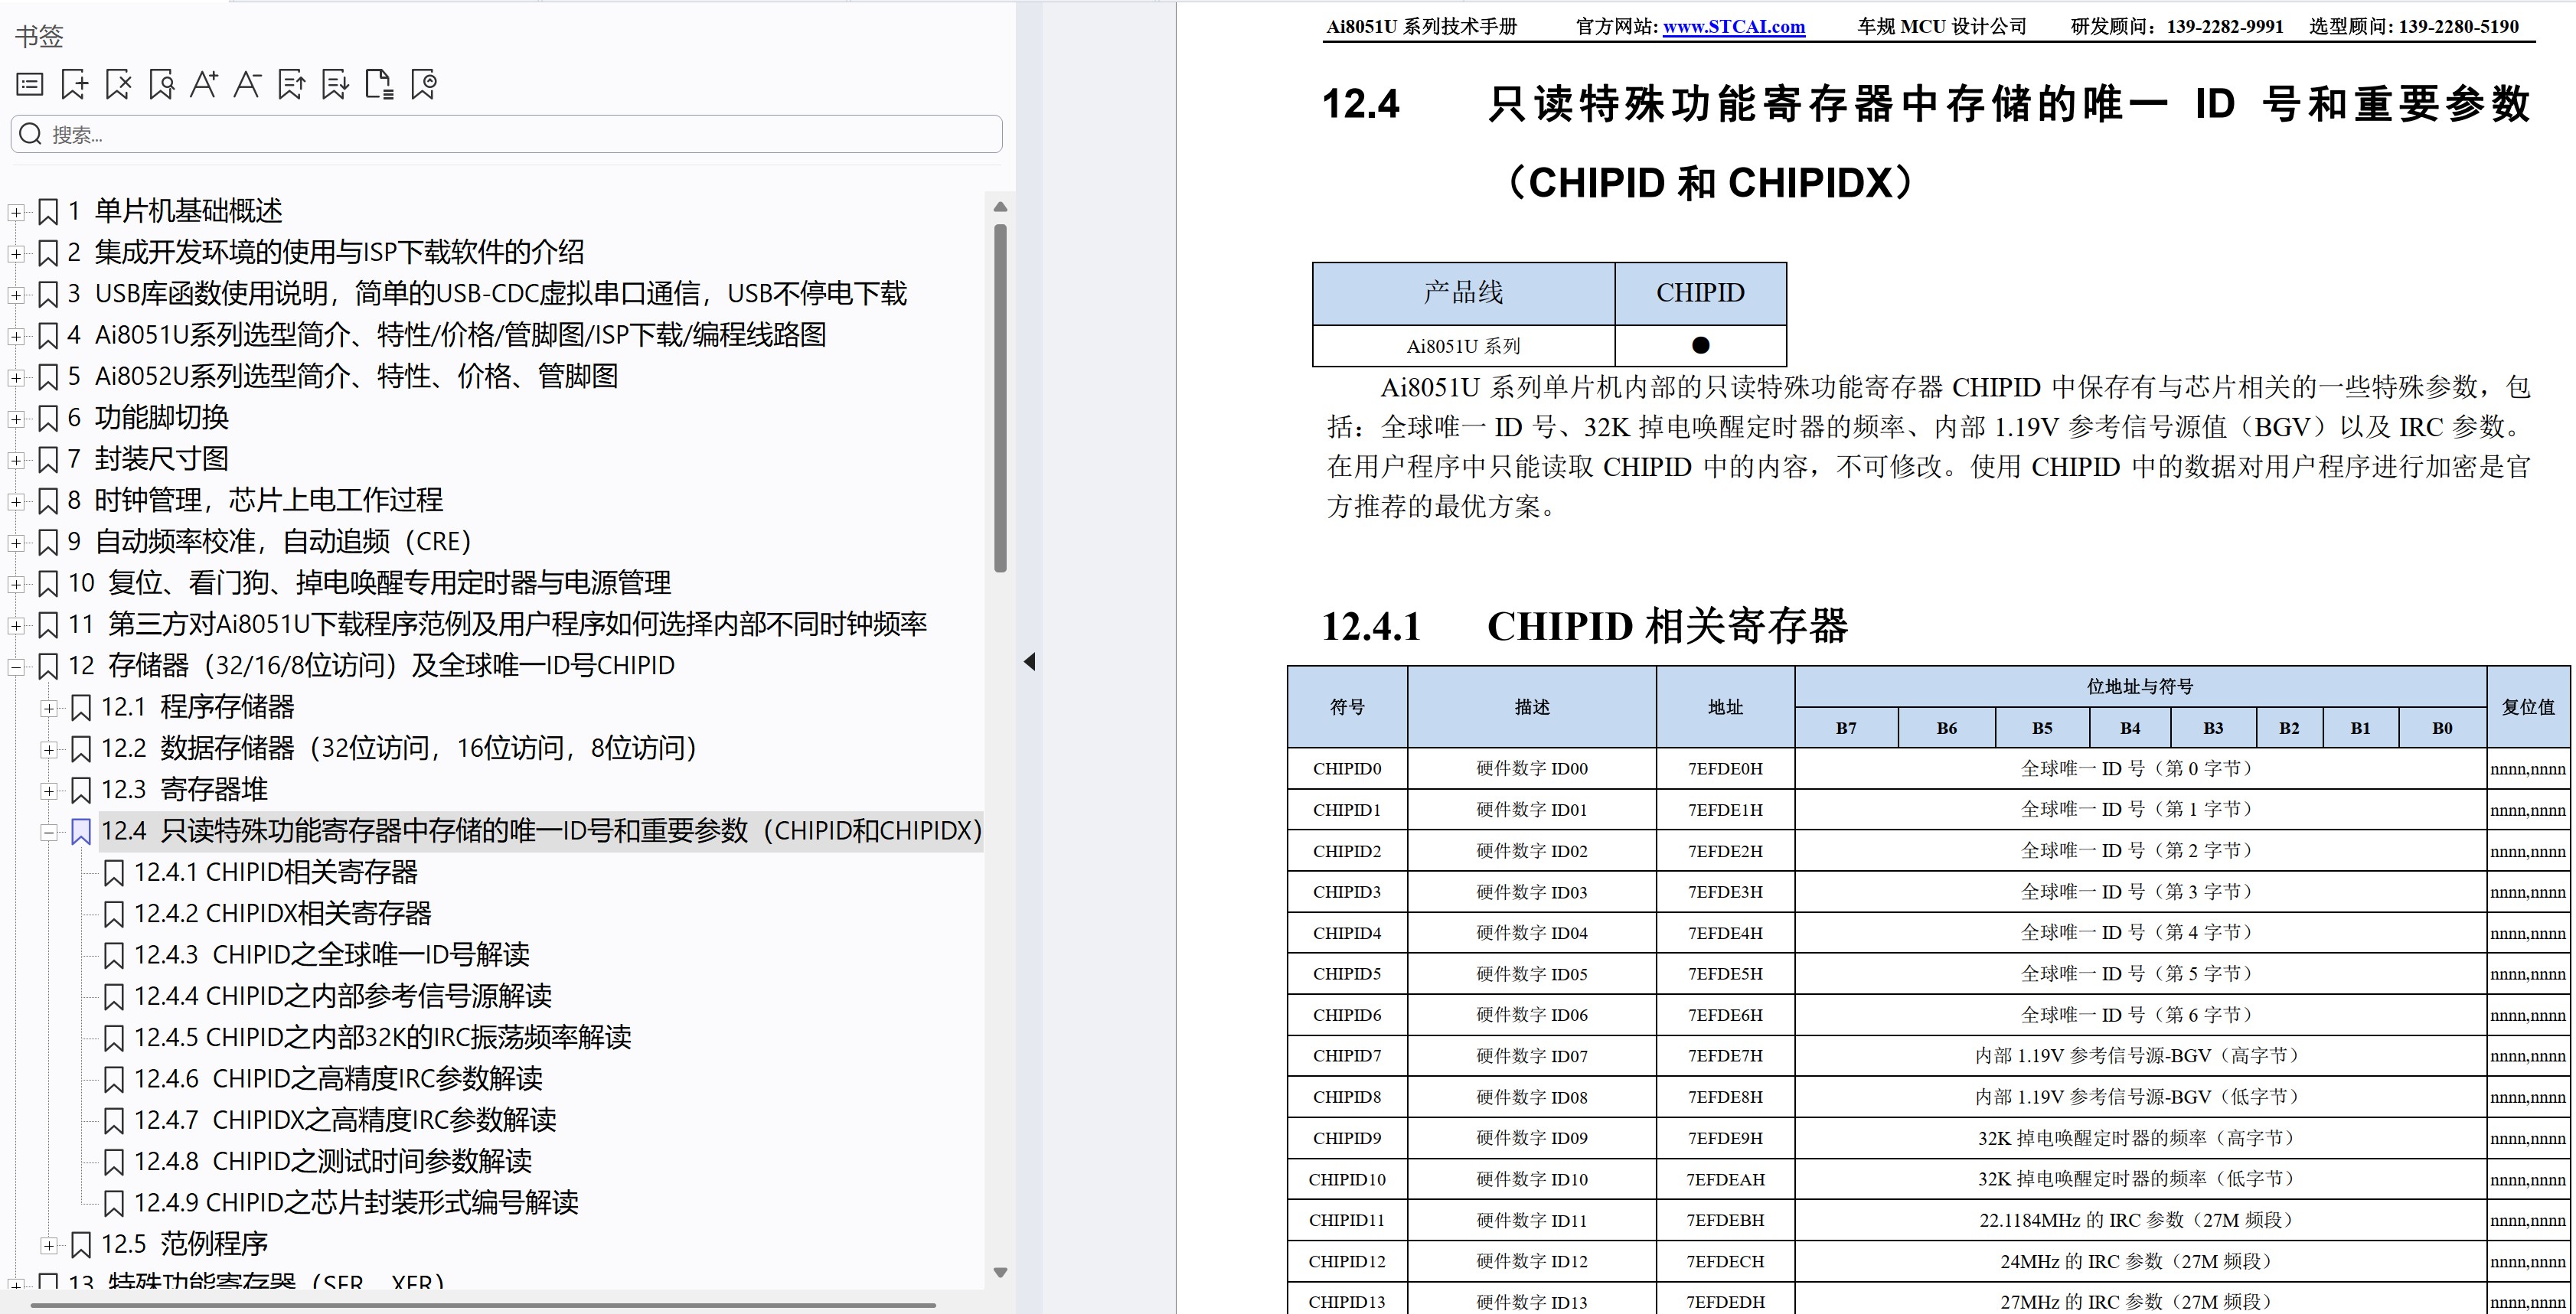Open bookmark 11 第三方对Ai8051U下载程序范例
This screenshot has width=2576, height=1314.
tap(497, 624)
